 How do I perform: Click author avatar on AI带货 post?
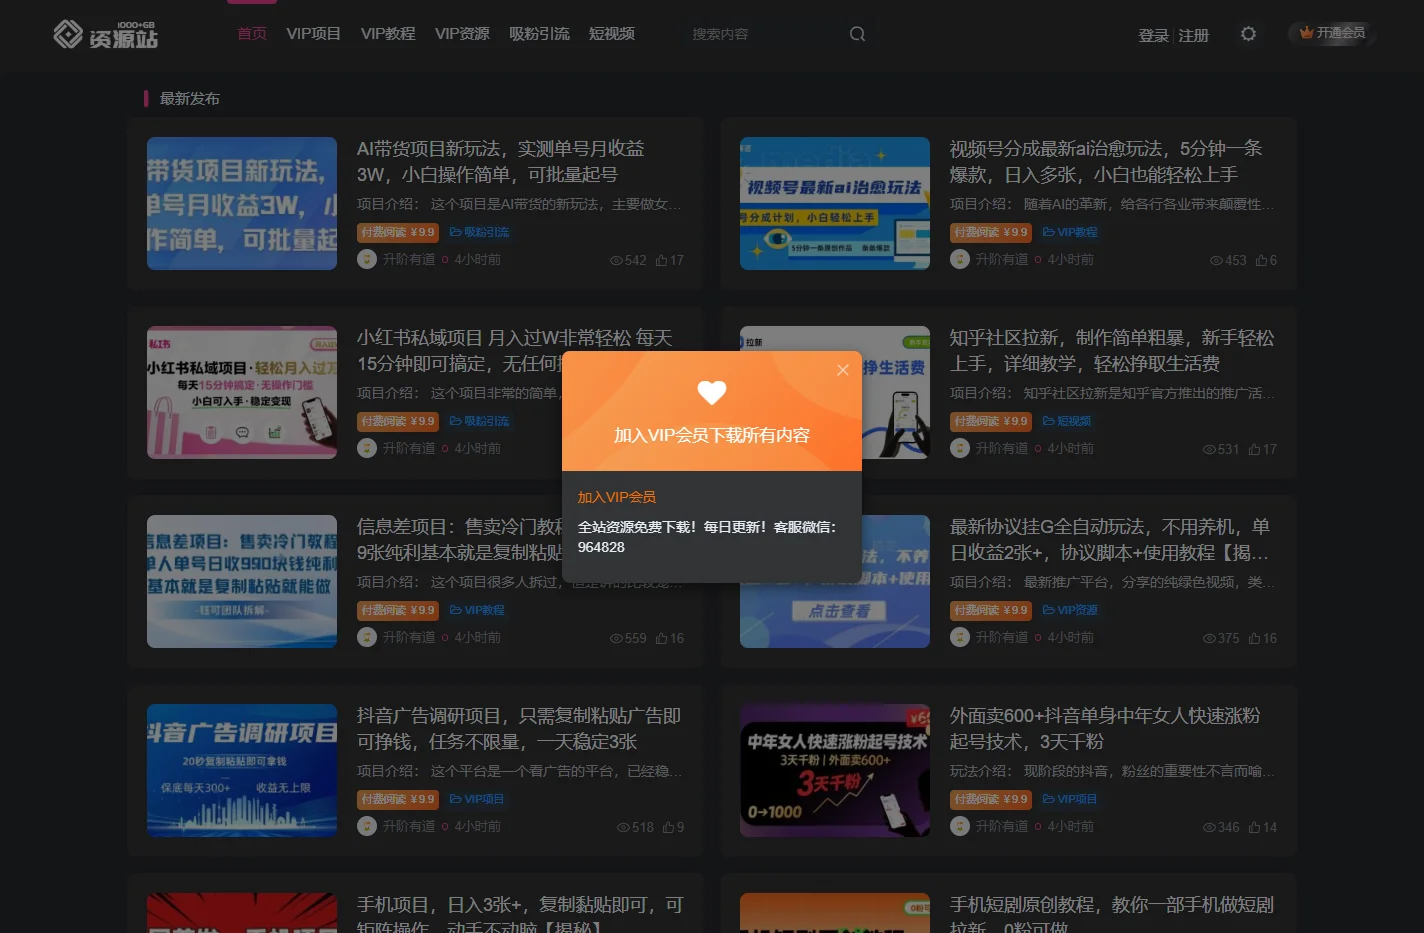(x=367, y=259)
